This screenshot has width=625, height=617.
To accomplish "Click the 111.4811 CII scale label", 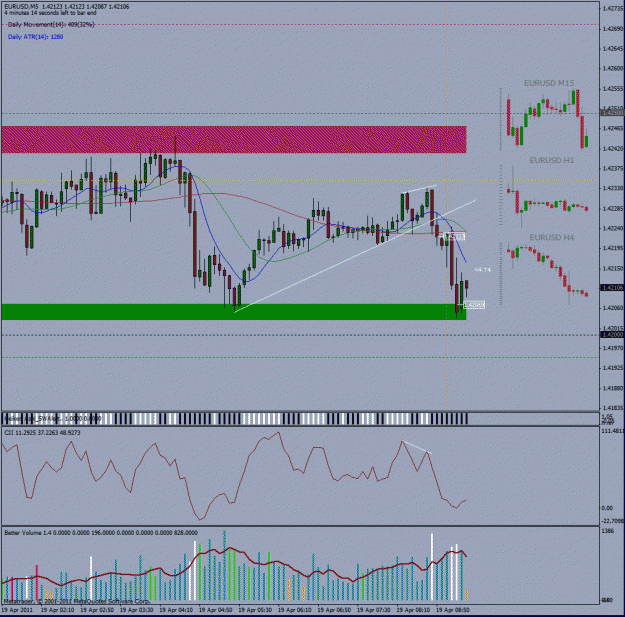I will tap(612, 431).
